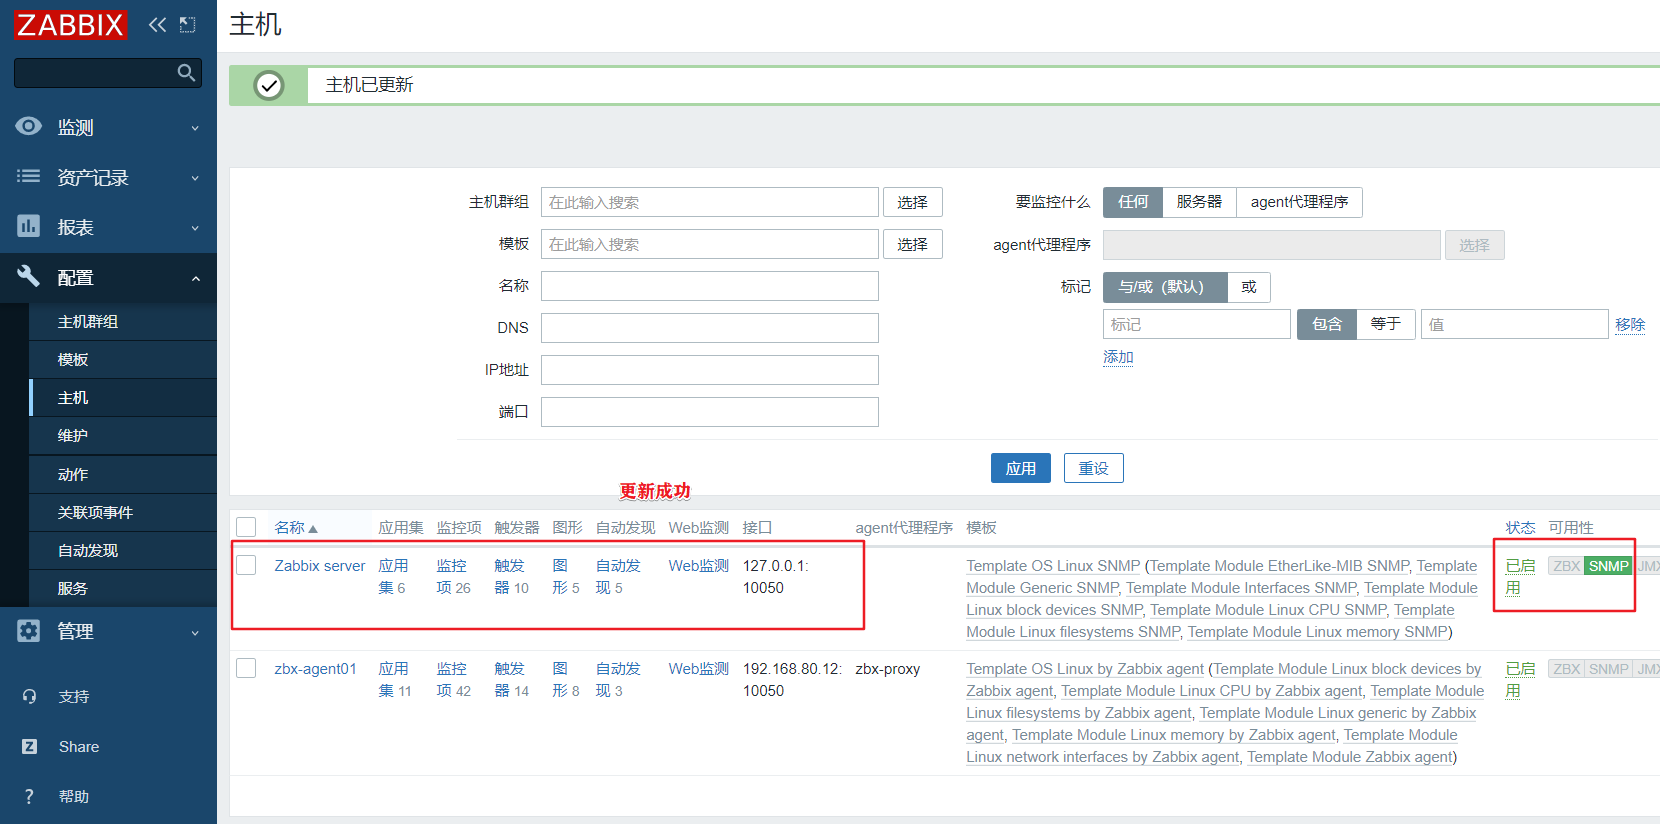Screen dimensions: 1660x824
Task: Open Web监测 link for zbx-agent01
Action: pyautogui.click(x=699, y=669)
